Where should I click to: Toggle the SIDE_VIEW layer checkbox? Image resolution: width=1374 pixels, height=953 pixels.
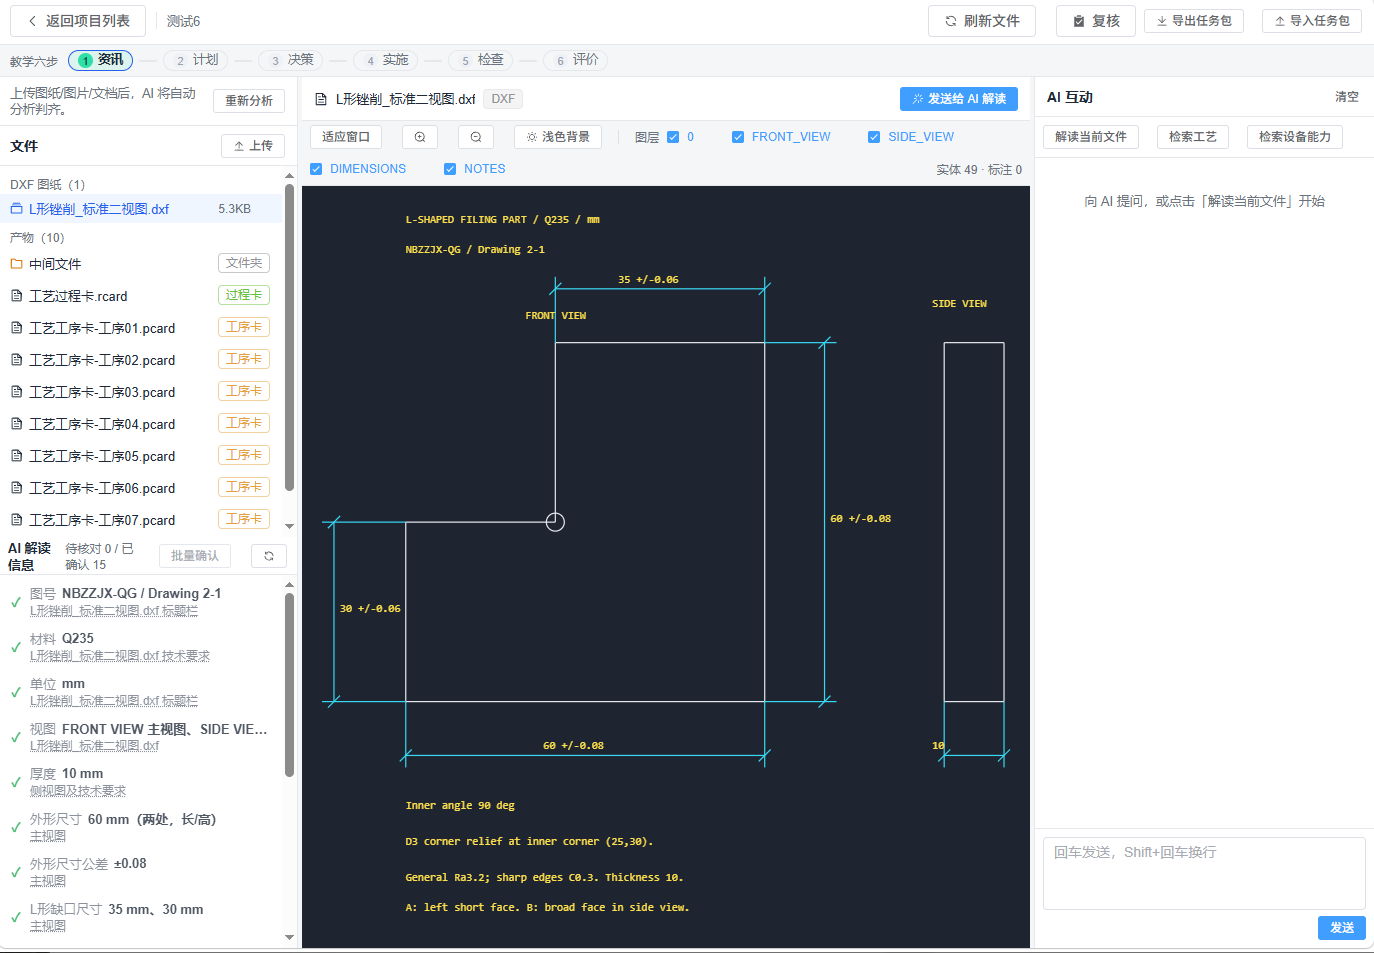click(874, 137)
